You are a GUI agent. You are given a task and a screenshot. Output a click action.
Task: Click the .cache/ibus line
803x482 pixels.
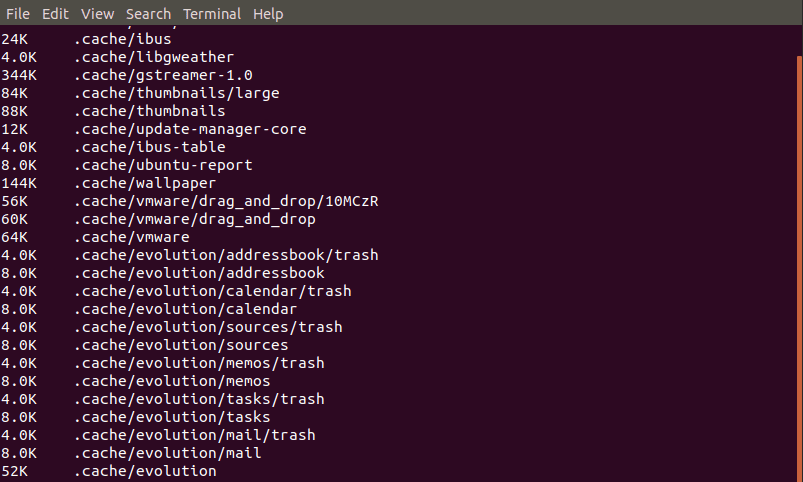(86, 39)
